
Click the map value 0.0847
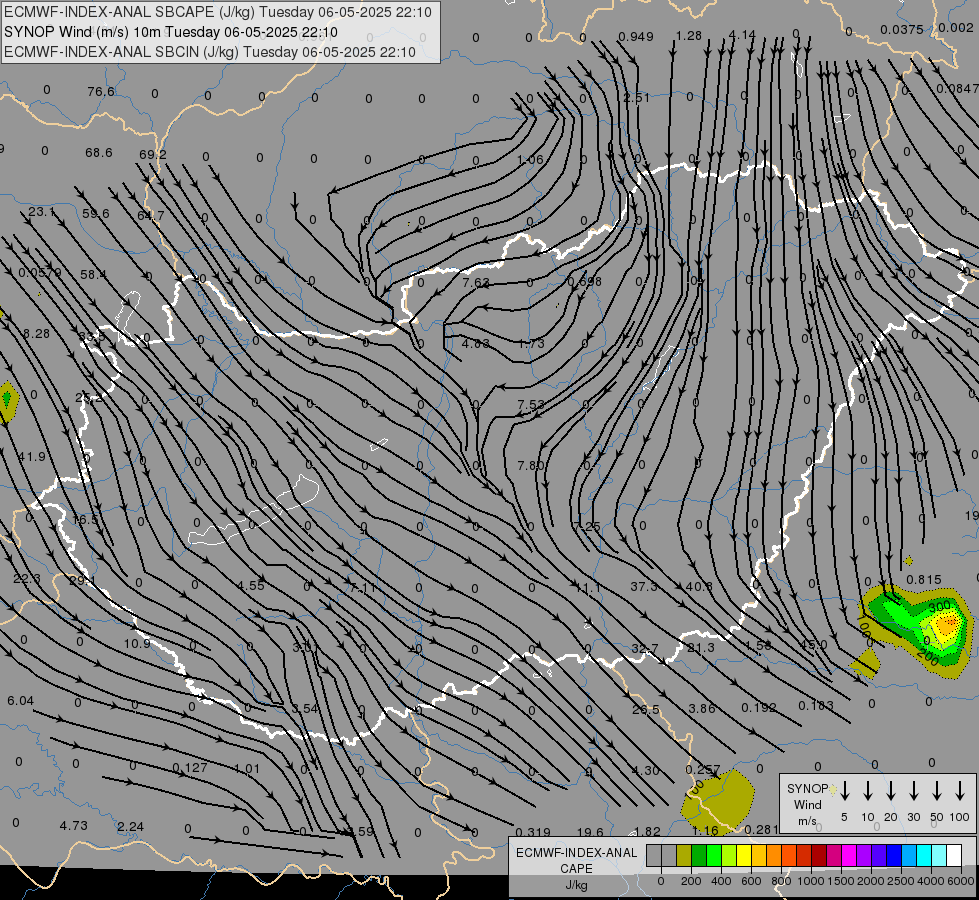(957, 89)
